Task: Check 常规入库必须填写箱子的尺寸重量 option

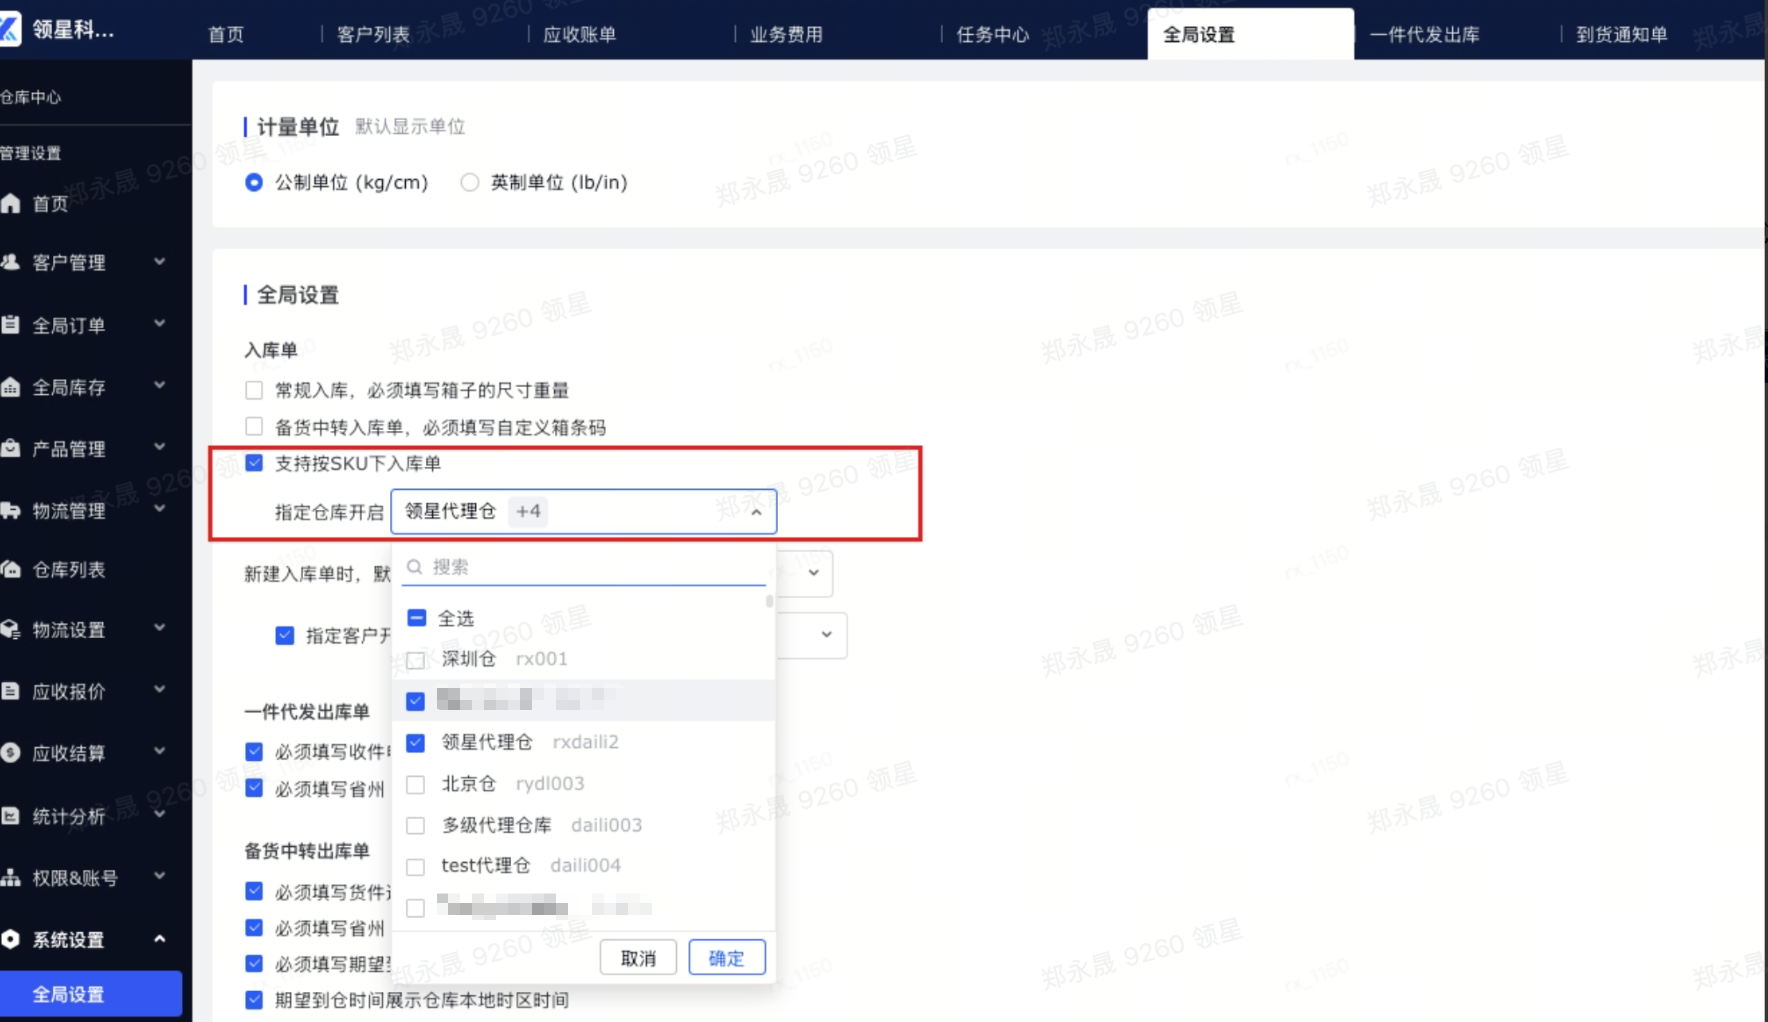Action: pos(254,390)
